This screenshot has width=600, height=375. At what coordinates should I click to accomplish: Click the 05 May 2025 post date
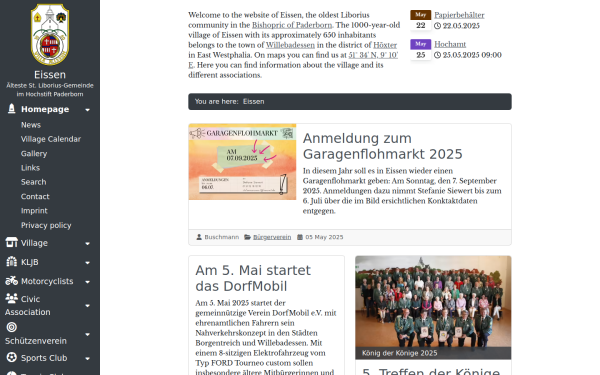tap(324, 237)
